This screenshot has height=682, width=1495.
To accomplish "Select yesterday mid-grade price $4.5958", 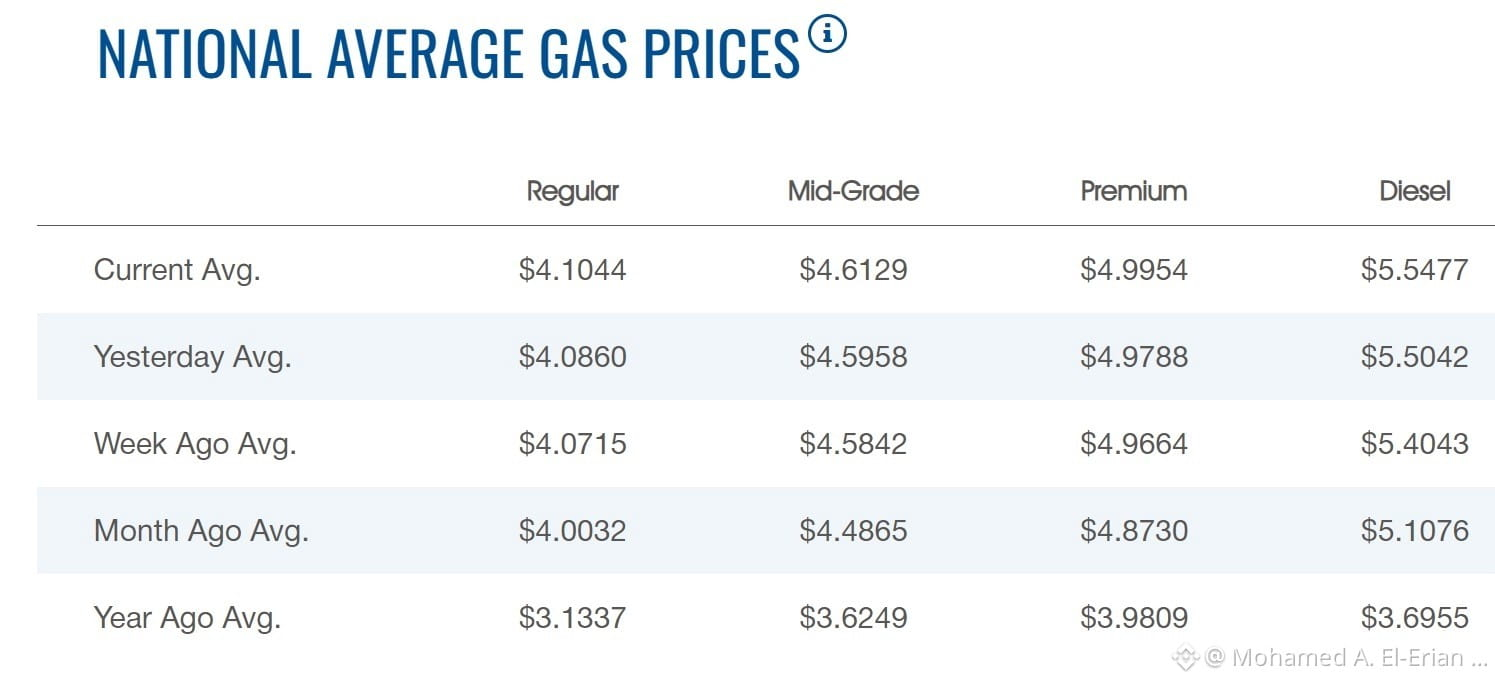I will pos(853,357).
